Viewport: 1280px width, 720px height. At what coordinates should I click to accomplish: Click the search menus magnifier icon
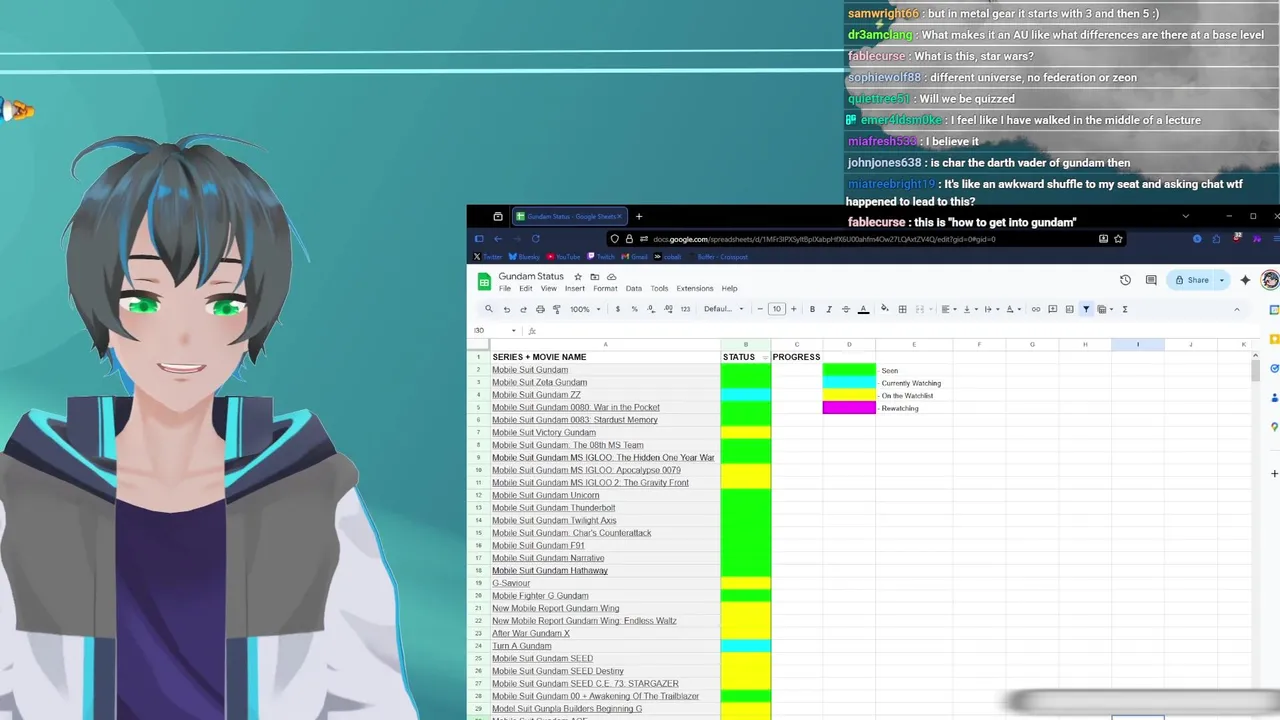point(489,309)
